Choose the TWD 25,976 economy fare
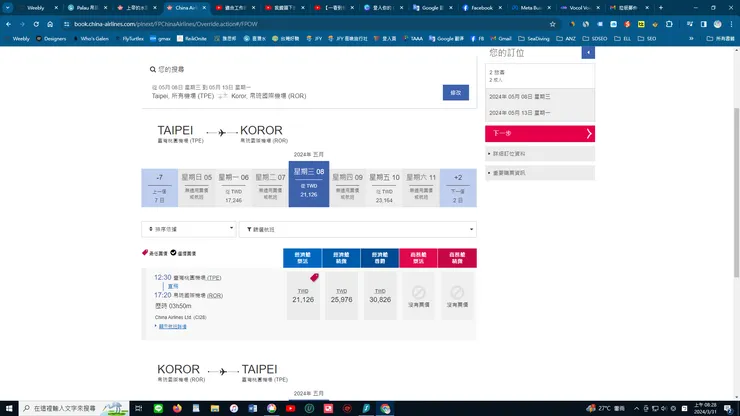Image resolution: width=740 pixels, height=416 pixels. [x=341, y=296]
